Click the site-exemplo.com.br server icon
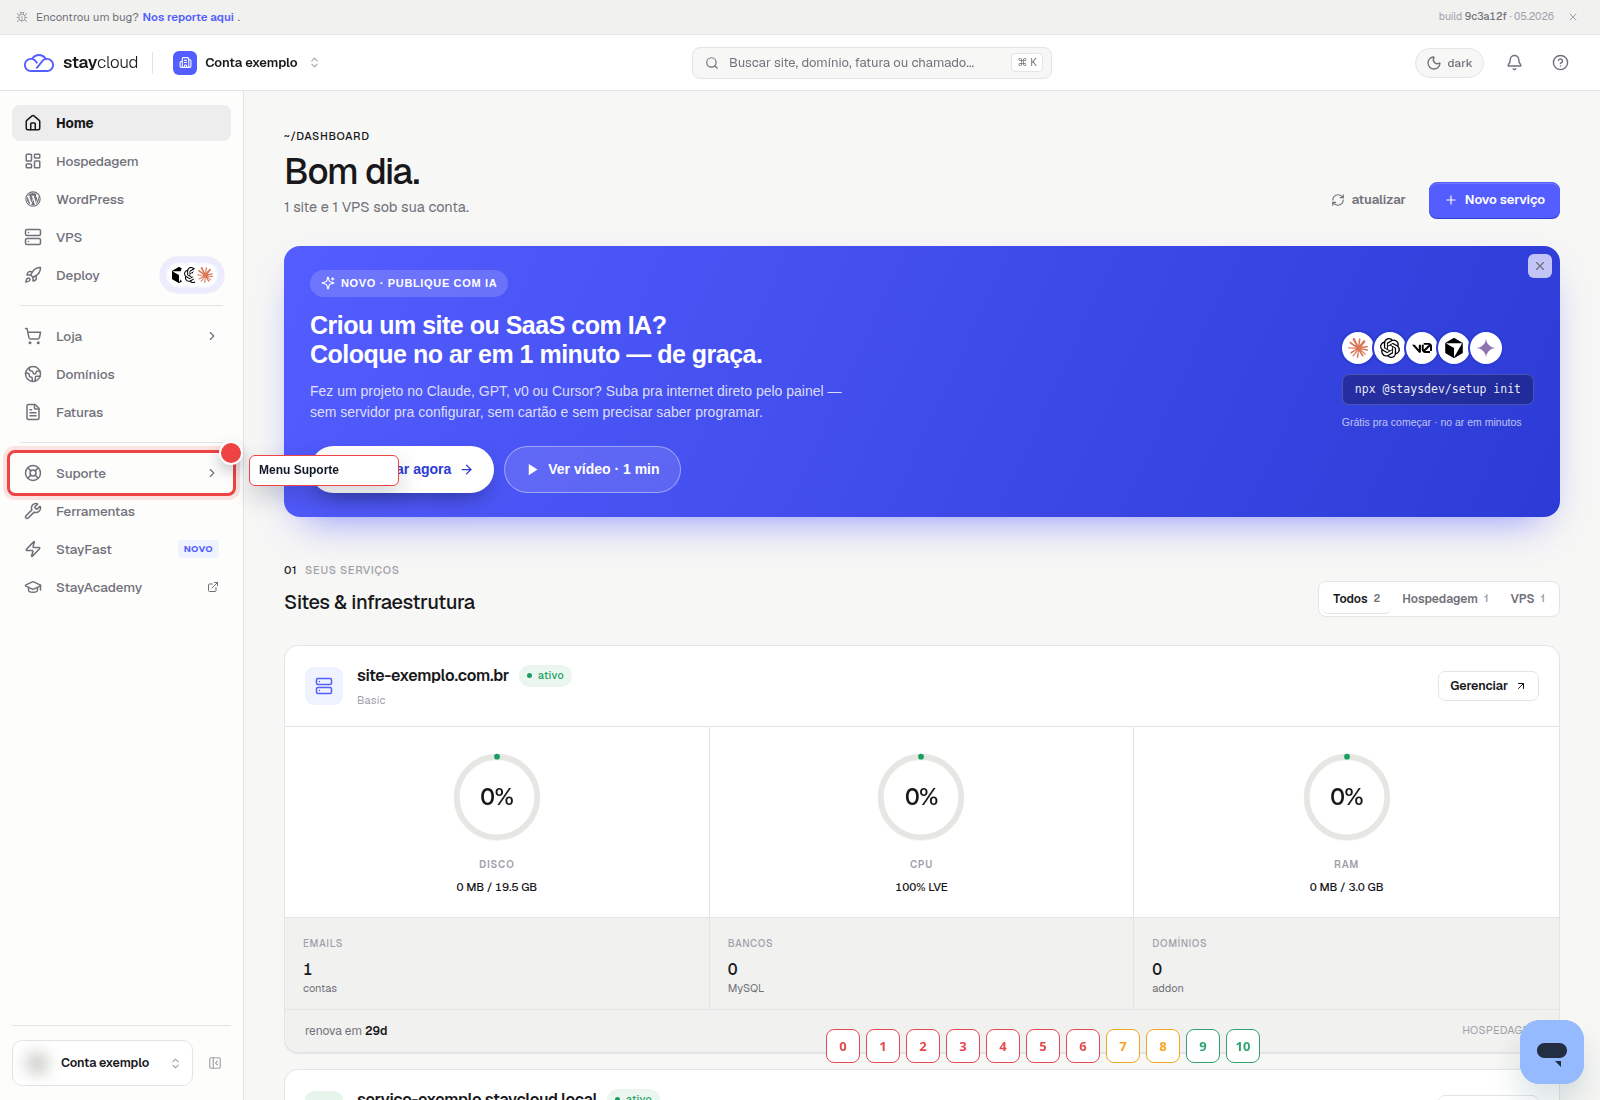 324,686
